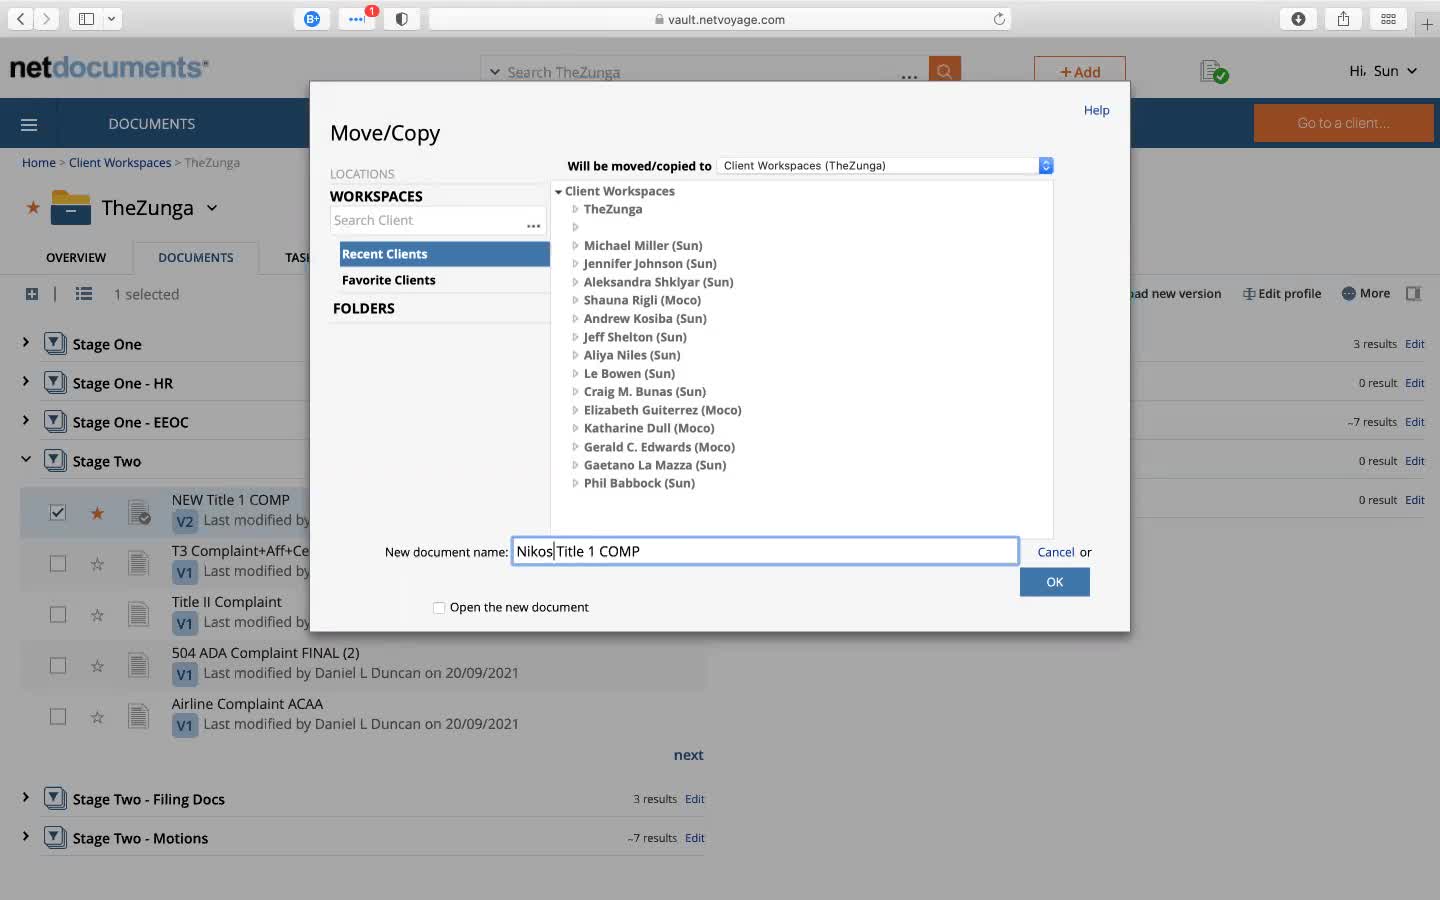Screen dimensions: 1440x900
Task: Unfavorite the NEW Title 1 COMP star
Action: point(97,513)
